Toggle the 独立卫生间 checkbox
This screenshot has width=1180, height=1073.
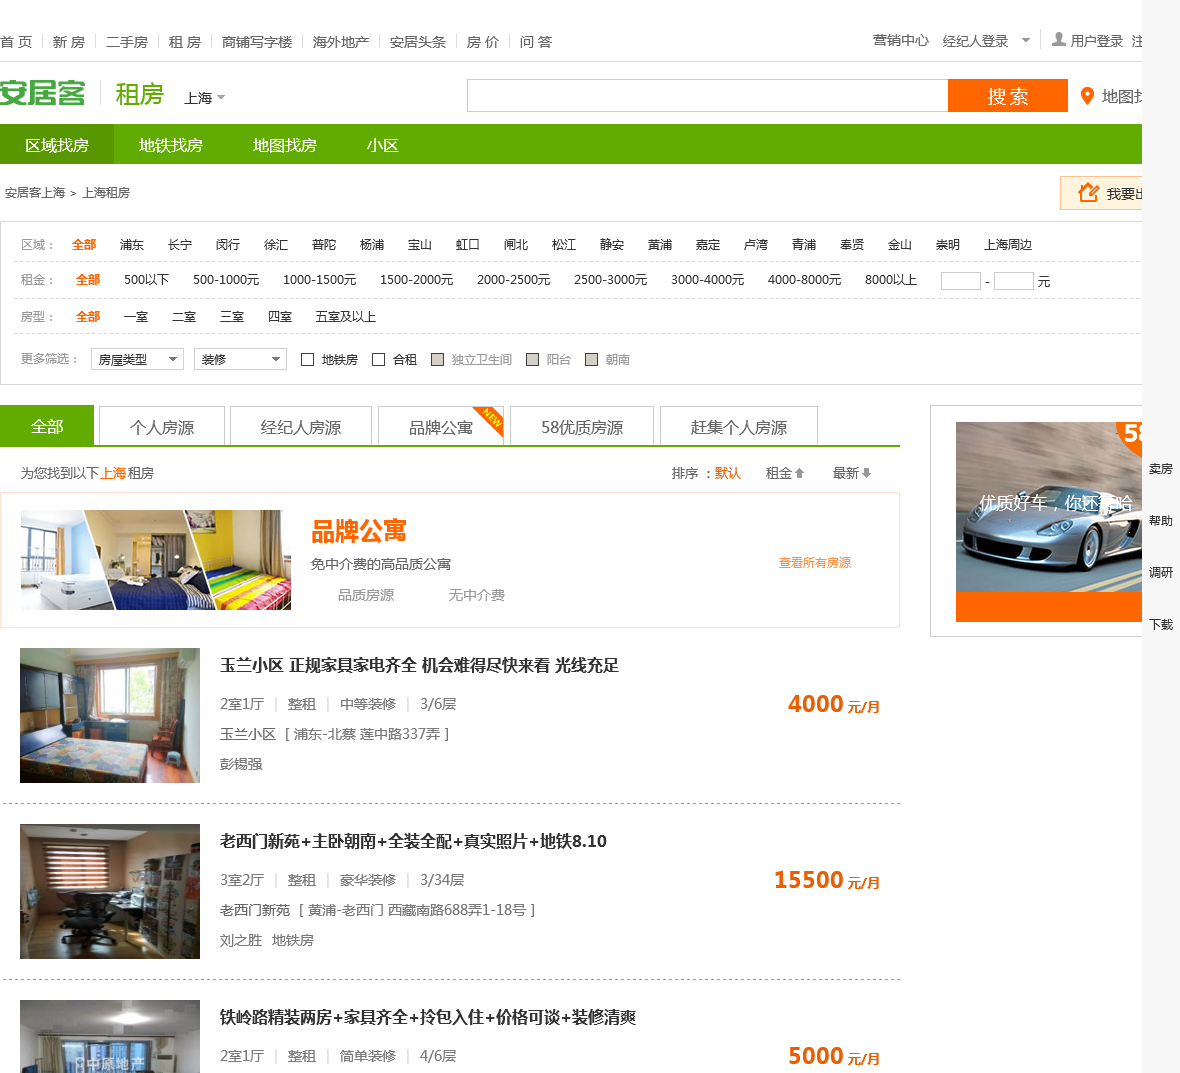point(437,360)
